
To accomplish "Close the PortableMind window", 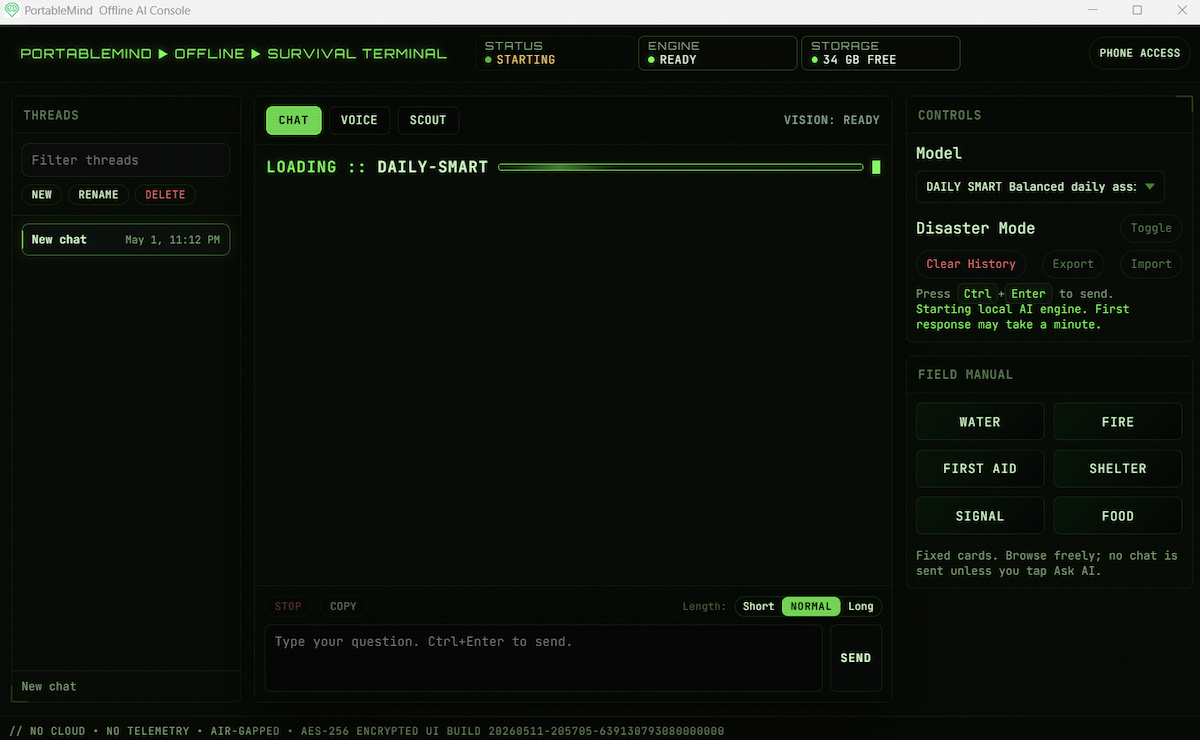I will pyautogui.click(x=1182, y=10).
